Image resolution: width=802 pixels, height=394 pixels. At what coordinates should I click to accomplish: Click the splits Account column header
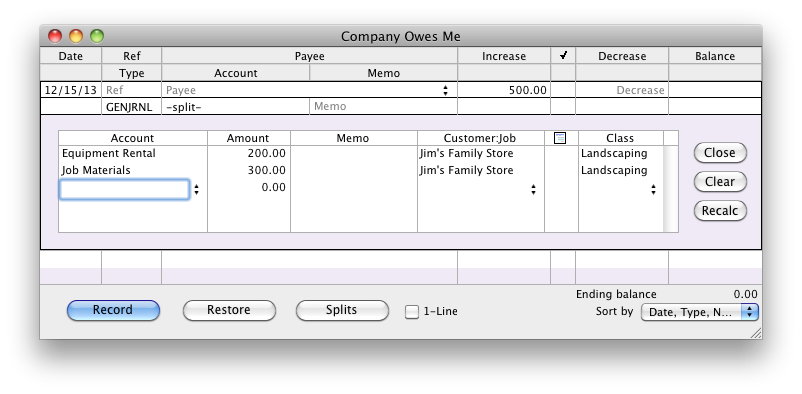pos(132,138)
